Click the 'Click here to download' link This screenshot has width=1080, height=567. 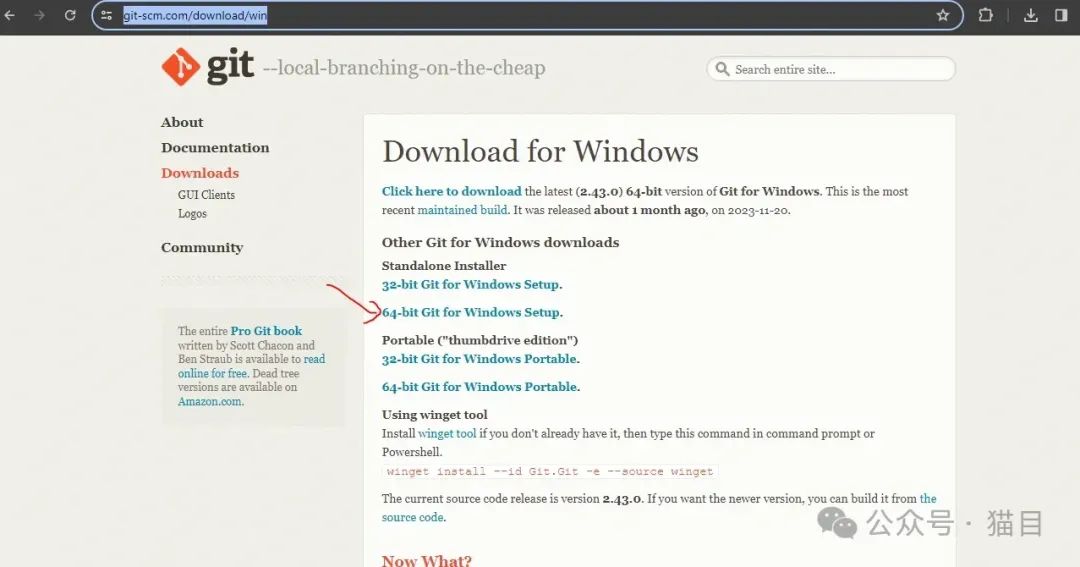(x=452, y=192)
